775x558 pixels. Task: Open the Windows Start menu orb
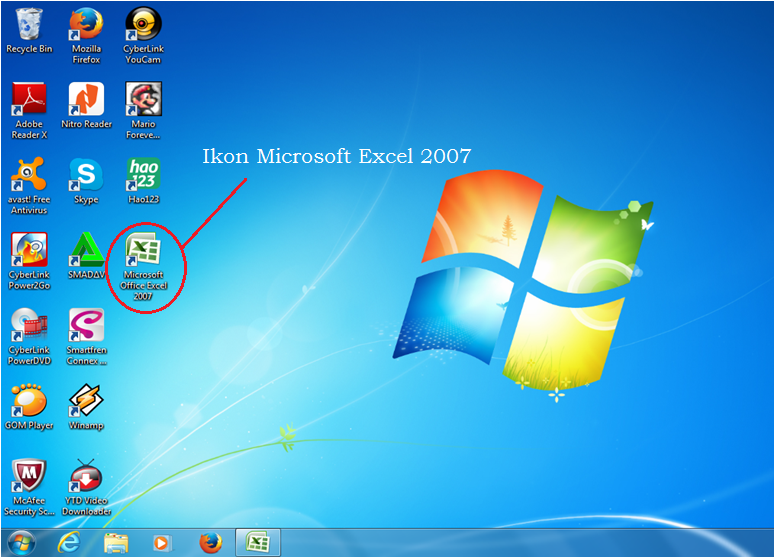click(x=21, y=543)
